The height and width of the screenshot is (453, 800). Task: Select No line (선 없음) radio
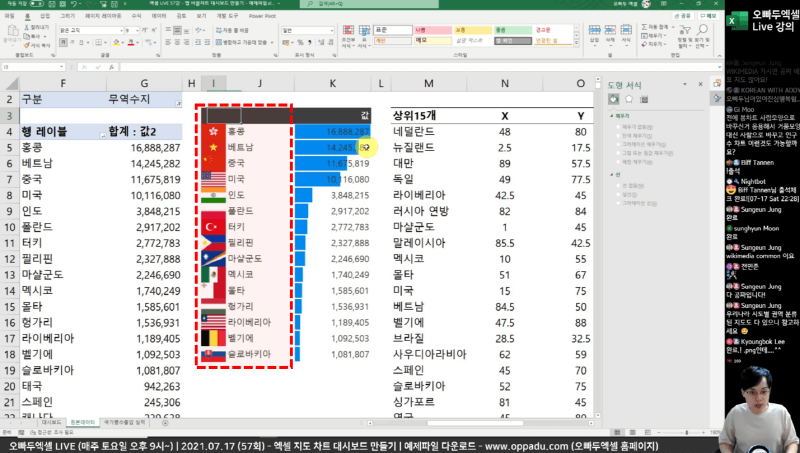tap(618, 186)
